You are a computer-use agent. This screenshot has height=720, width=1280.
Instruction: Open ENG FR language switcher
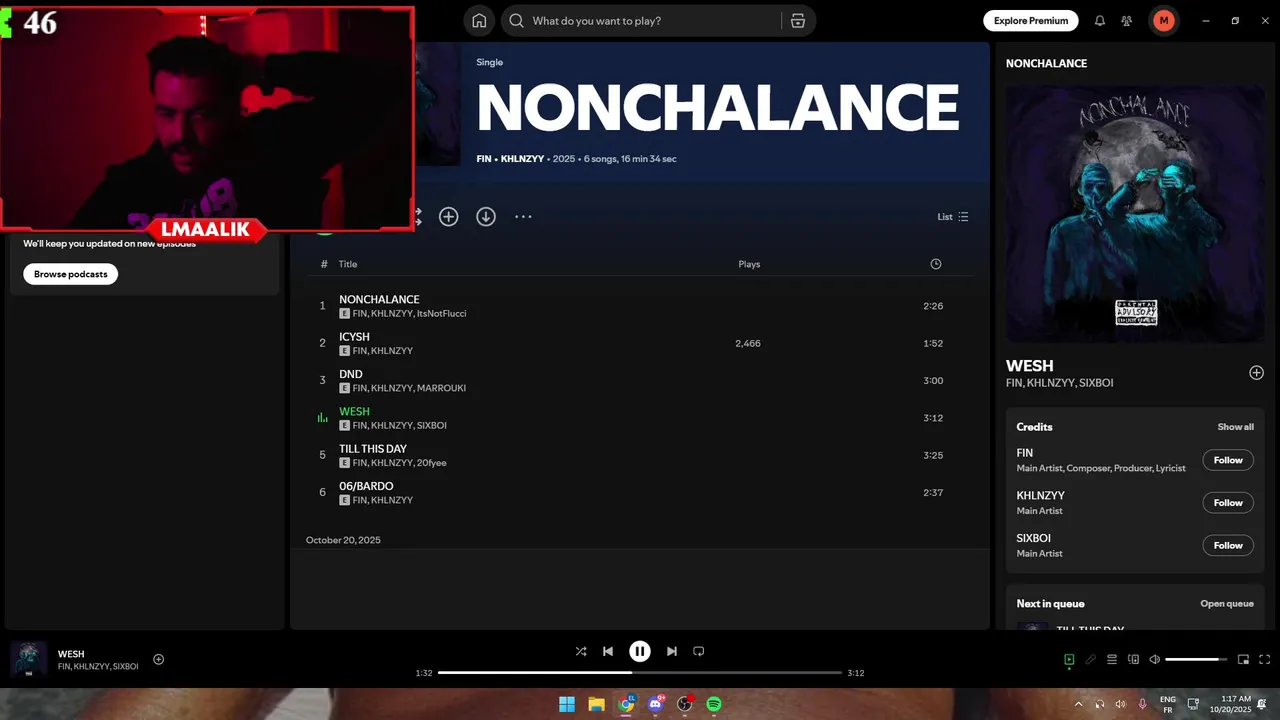(x=1167, y=704)
